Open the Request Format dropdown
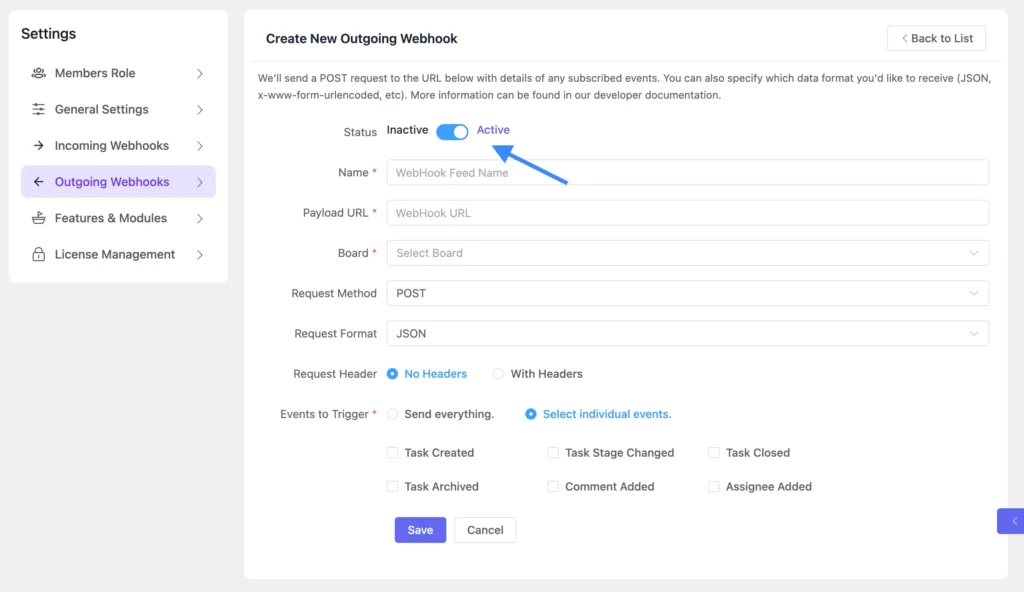This screenshot has width=1024, height=592. [687, 333]
